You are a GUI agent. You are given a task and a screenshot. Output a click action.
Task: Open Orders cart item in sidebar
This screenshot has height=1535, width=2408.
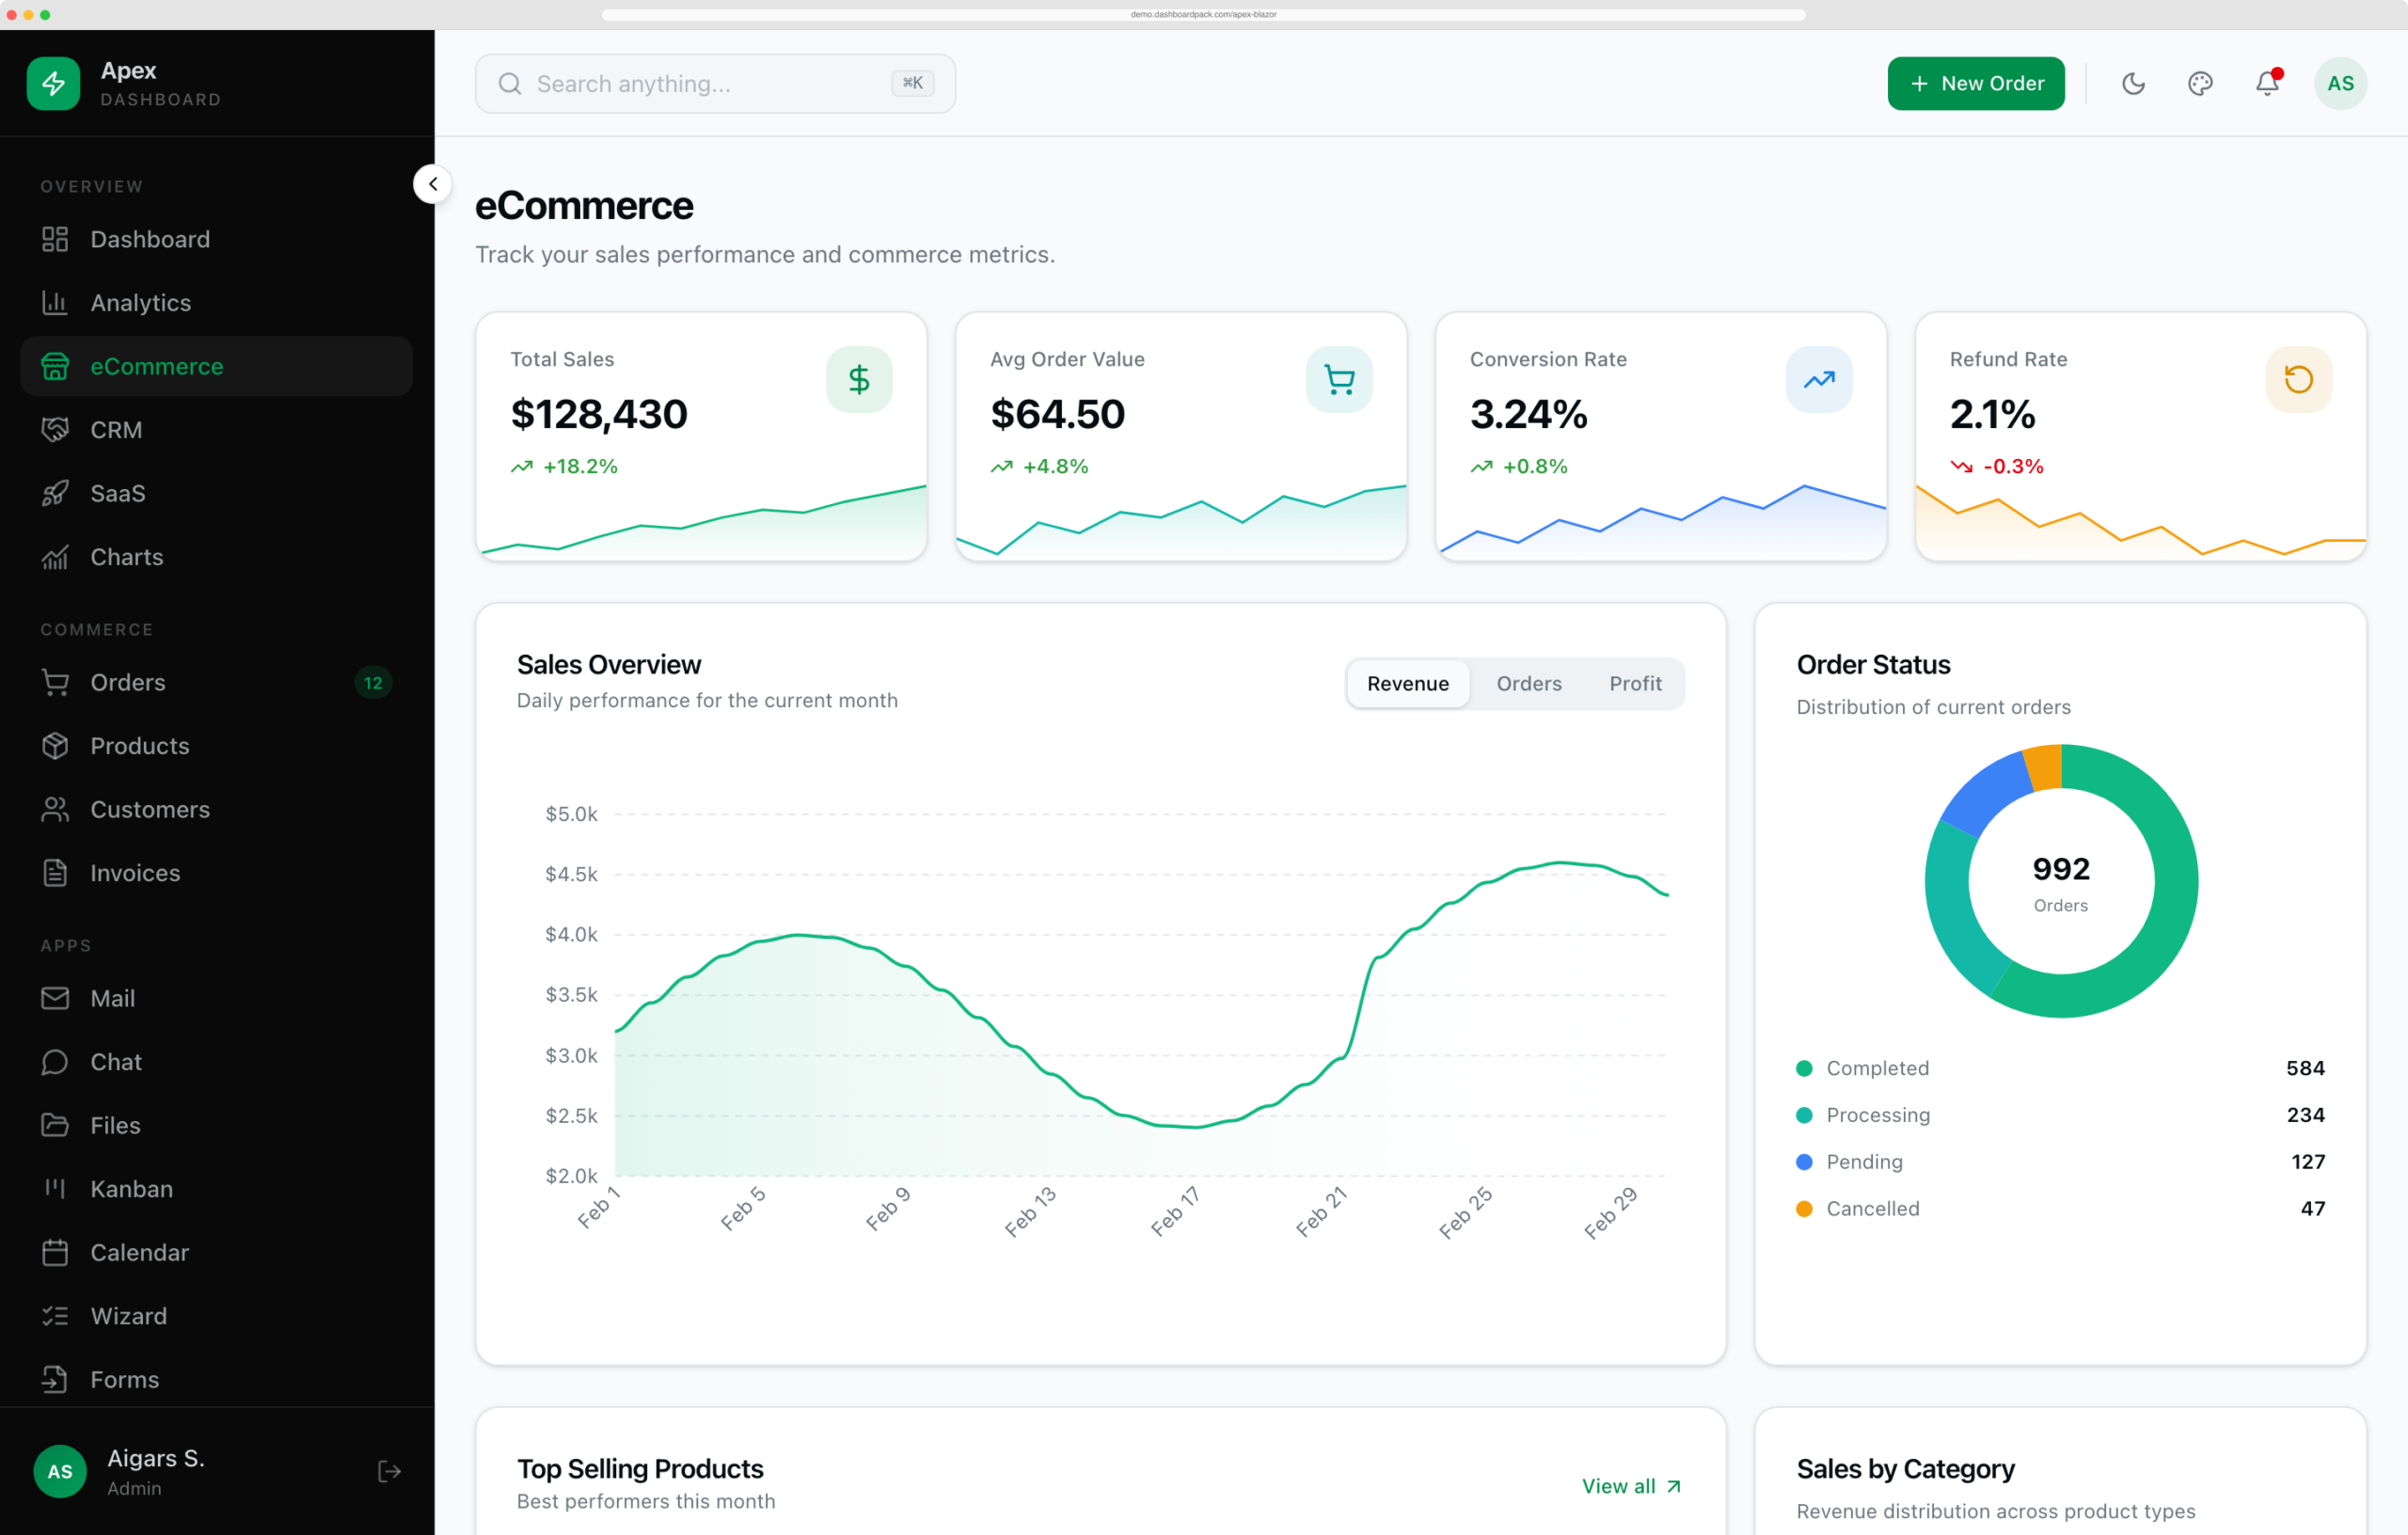tap(216, 682)
